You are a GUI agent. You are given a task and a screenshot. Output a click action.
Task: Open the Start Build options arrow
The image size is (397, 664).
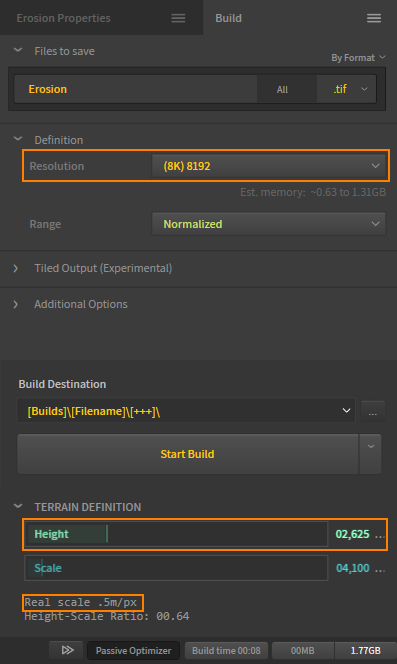[371, 454]
